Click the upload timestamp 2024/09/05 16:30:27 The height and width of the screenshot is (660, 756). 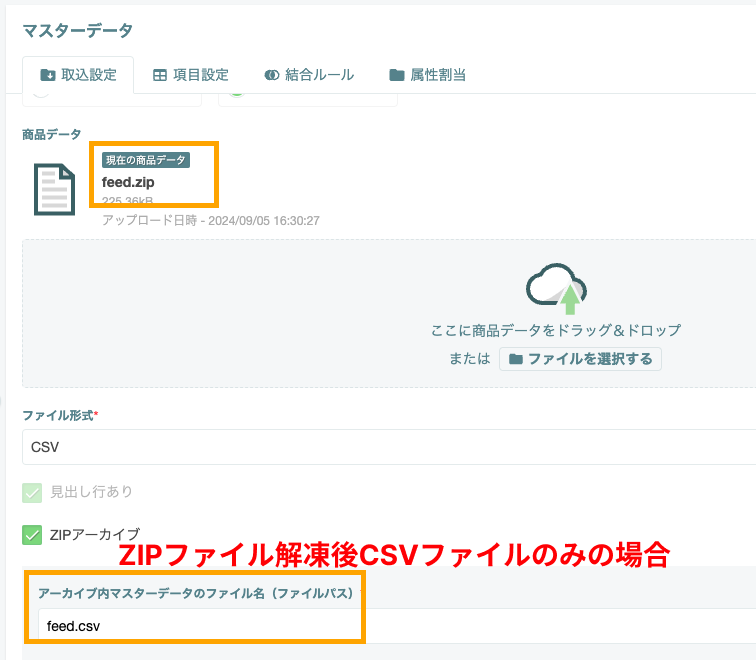point(264,221)
